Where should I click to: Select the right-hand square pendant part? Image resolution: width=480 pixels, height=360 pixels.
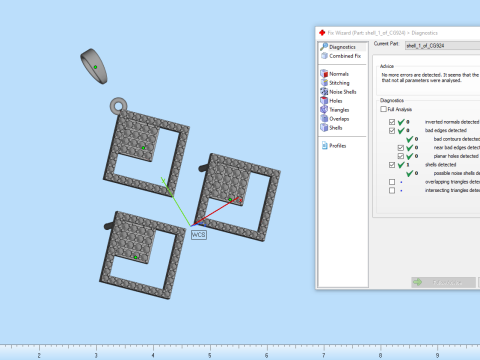pos(238,197)
